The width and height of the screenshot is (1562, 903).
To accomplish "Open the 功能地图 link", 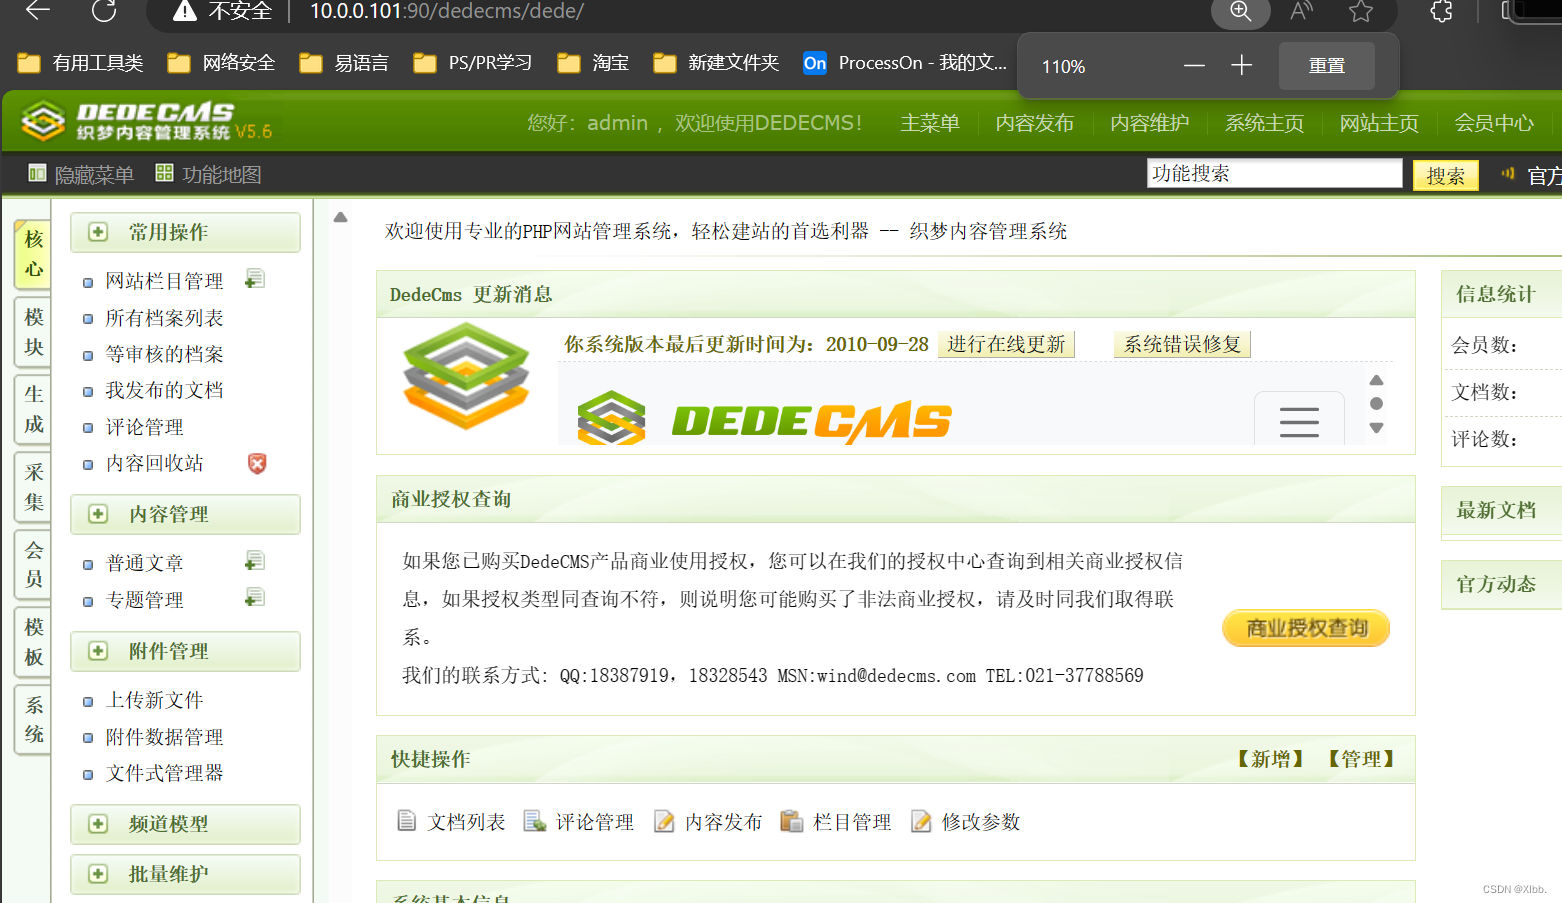I will coord(209,175).
